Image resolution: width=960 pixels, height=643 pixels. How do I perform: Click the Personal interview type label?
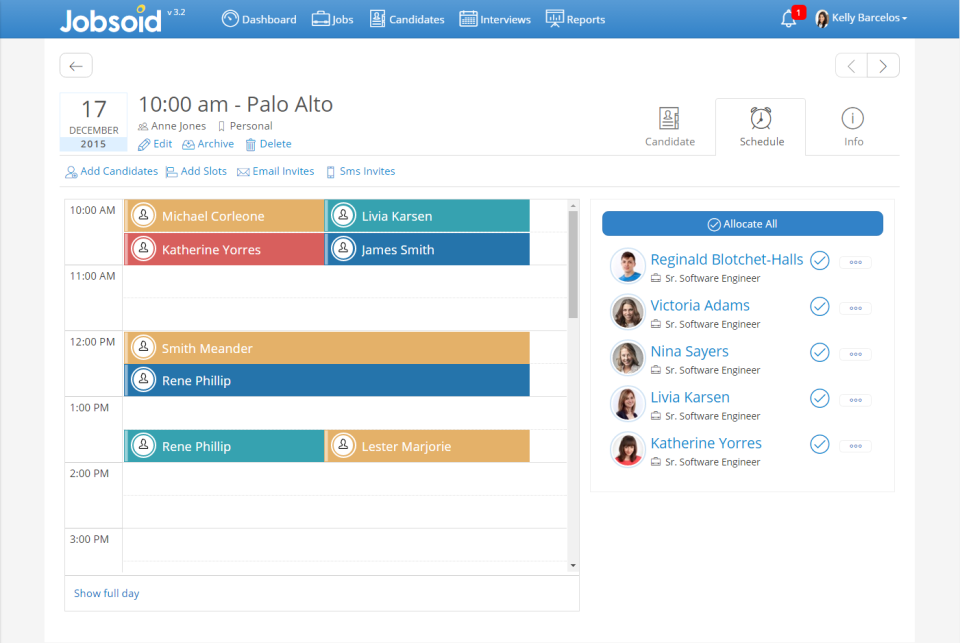(251, 126)
